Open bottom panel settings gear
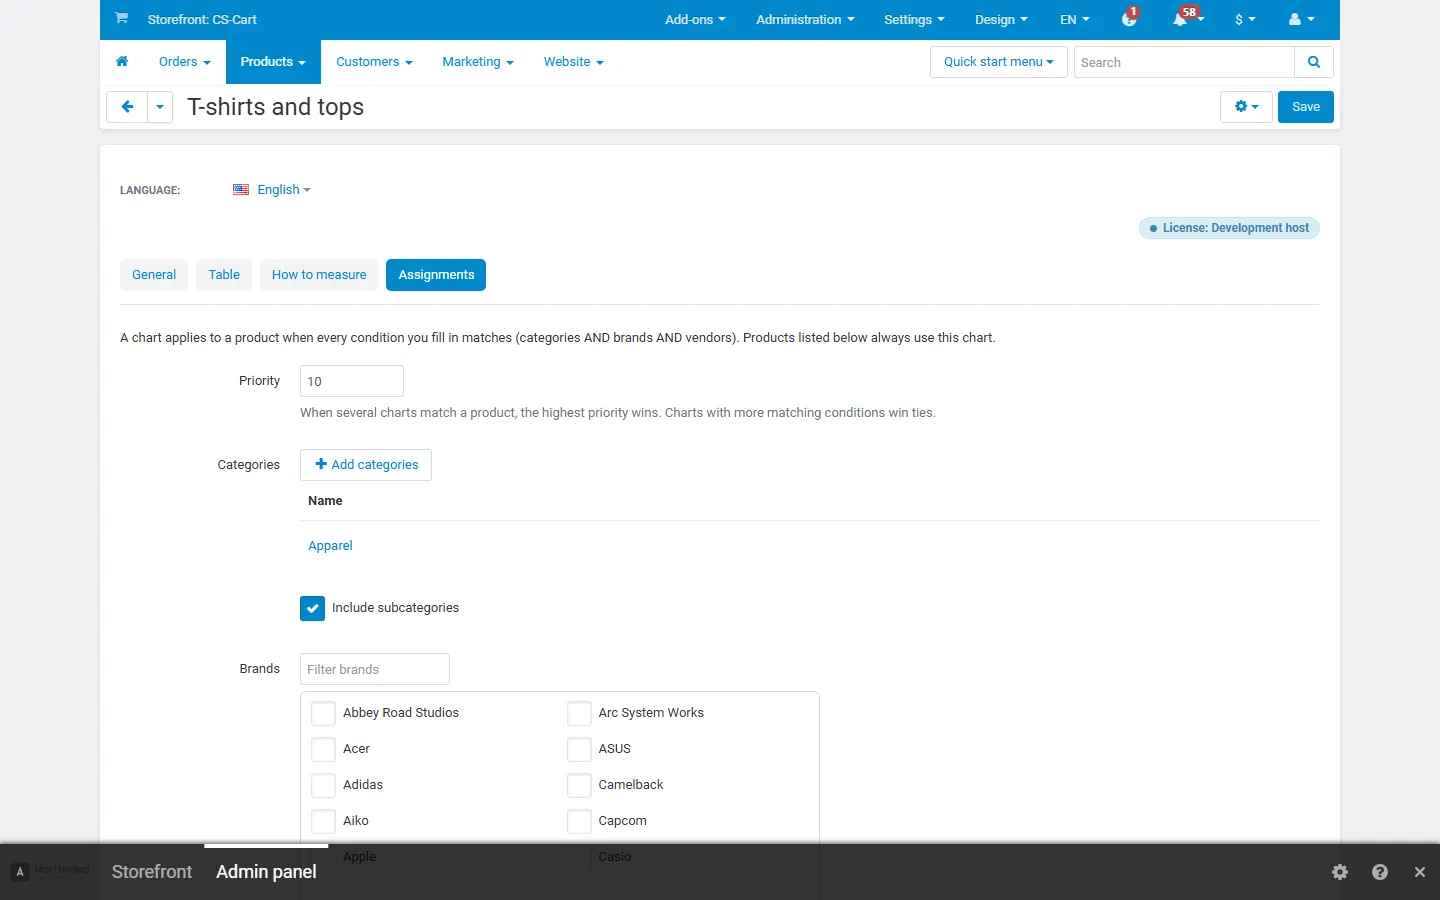This screenshot has height=900, width=1440. click(1340, 872)
